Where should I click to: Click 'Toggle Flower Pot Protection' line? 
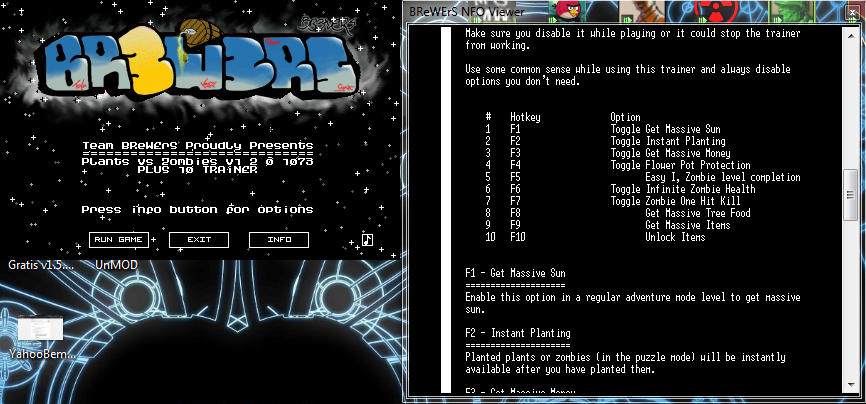pyautogui.click(x=680, y=165)
